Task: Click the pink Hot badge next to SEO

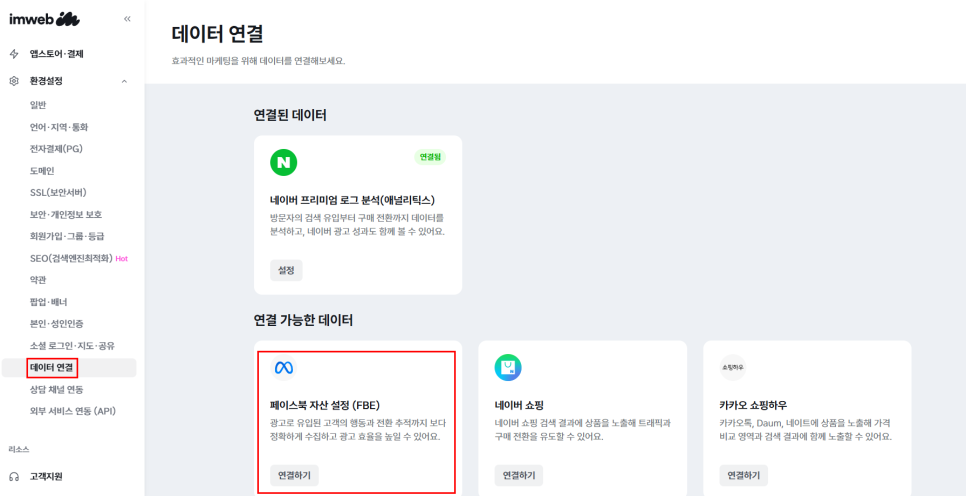Action: click(x=121, y=259)
